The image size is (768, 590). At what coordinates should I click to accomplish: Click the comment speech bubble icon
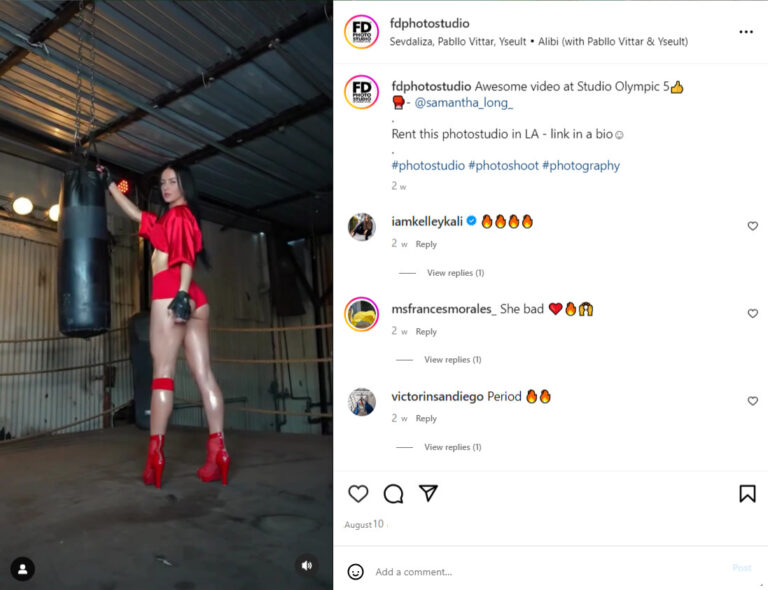click(x=393, y=494)
